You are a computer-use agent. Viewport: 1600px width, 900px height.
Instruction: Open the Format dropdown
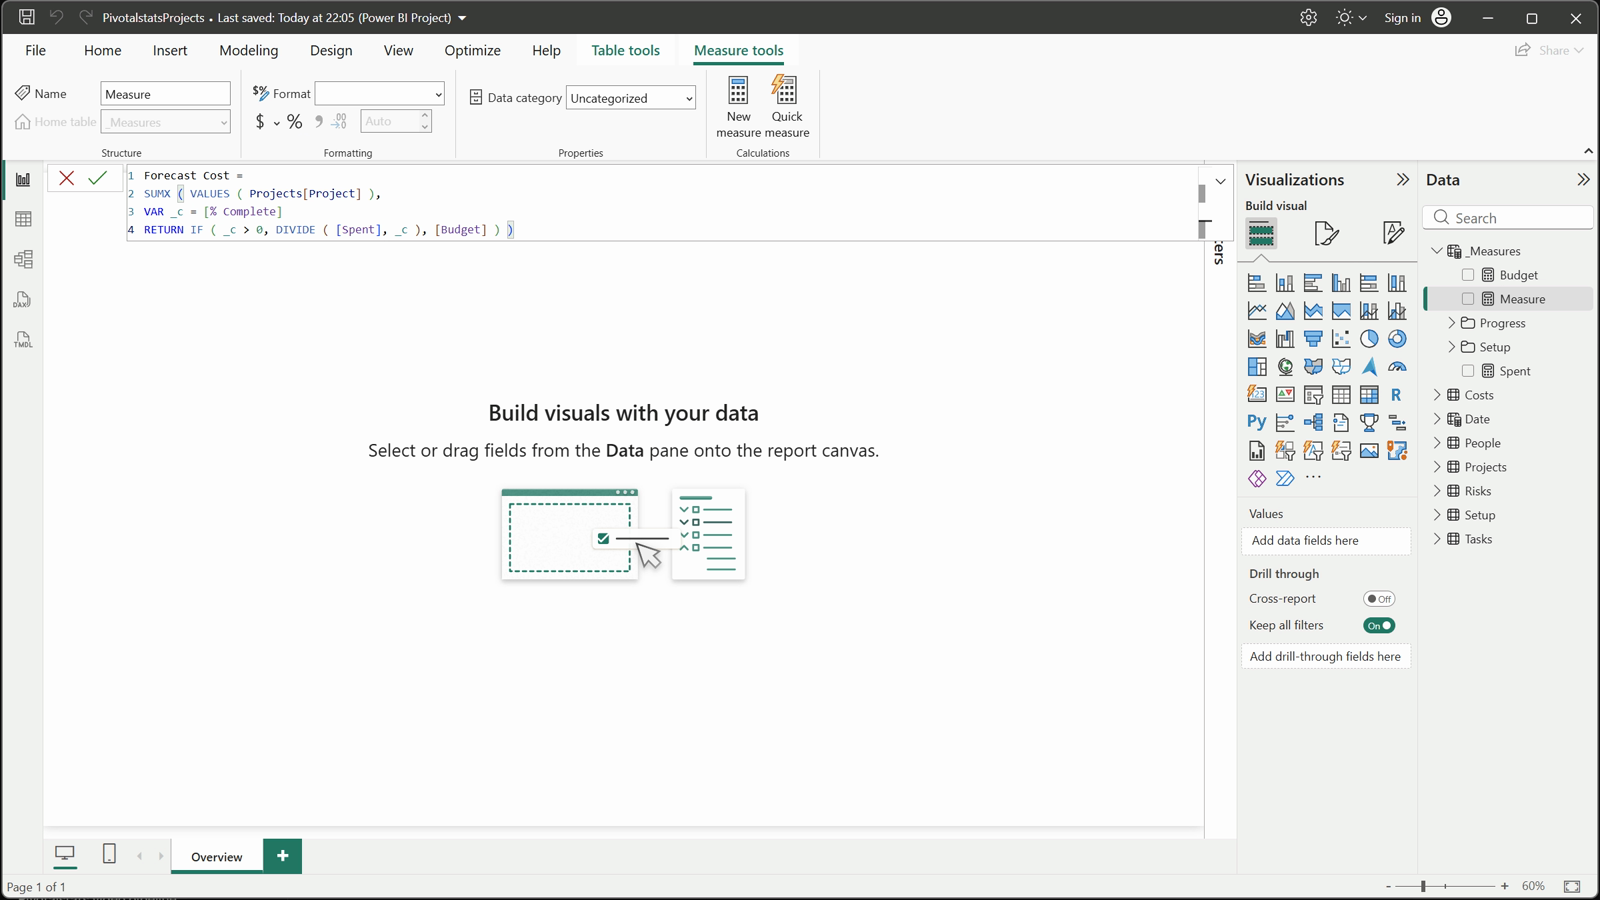coord(379,94)
